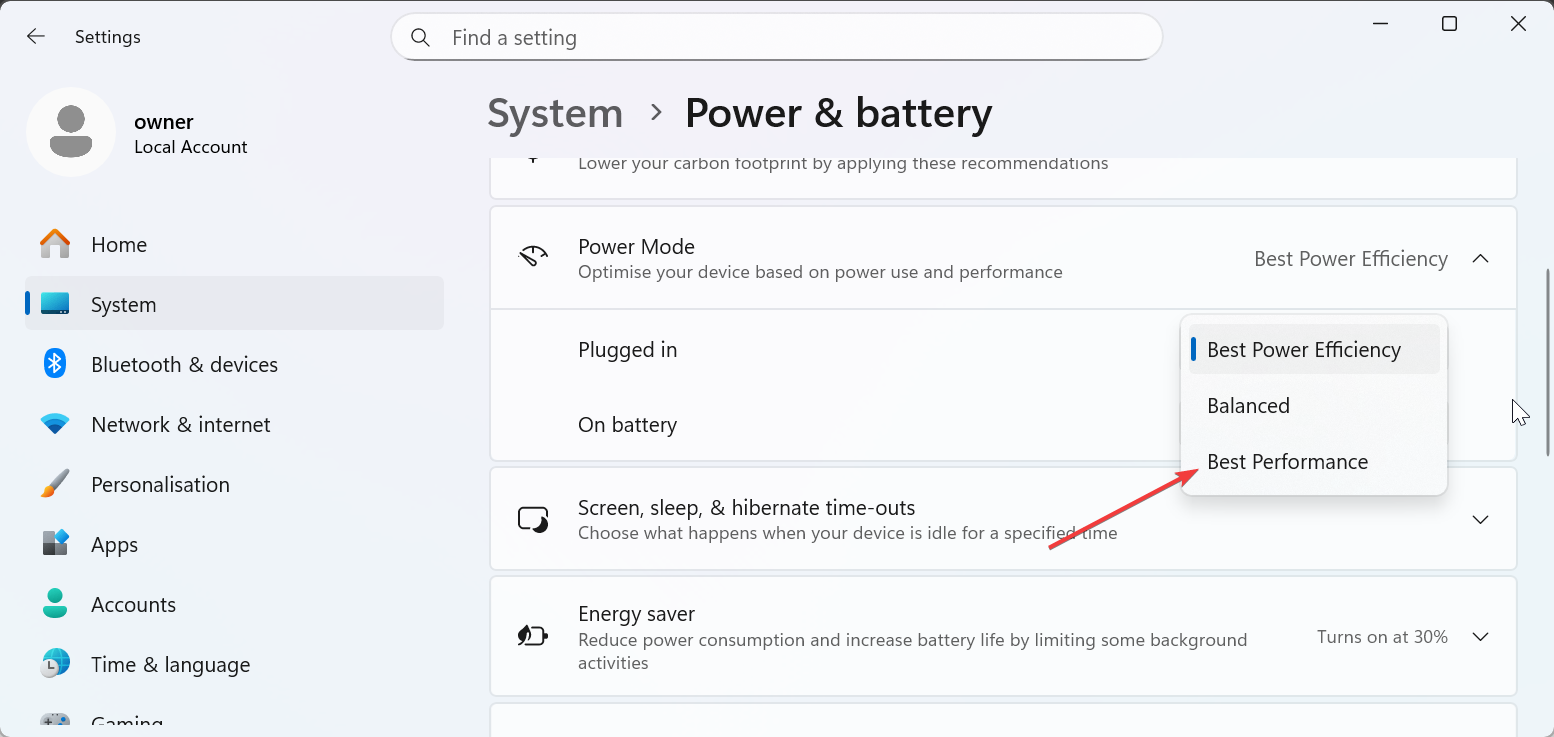Click the Apps icon in sidebar
Image resolution: width=1554 pixels, height=737 pixels.
point(55,544)
